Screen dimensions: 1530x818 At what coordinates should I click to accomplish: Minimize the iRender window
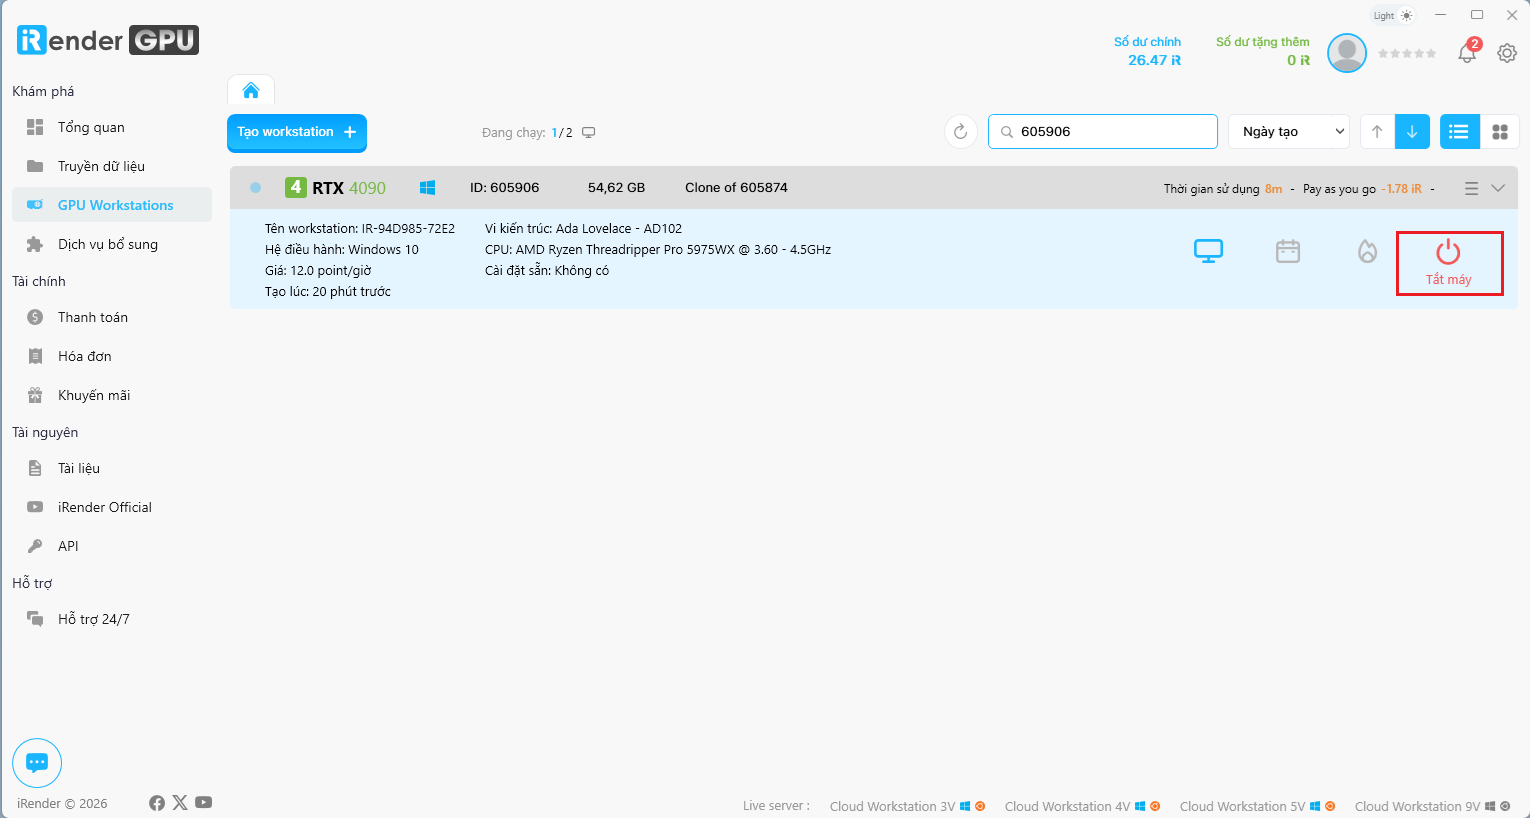(x=1441, y=15)
